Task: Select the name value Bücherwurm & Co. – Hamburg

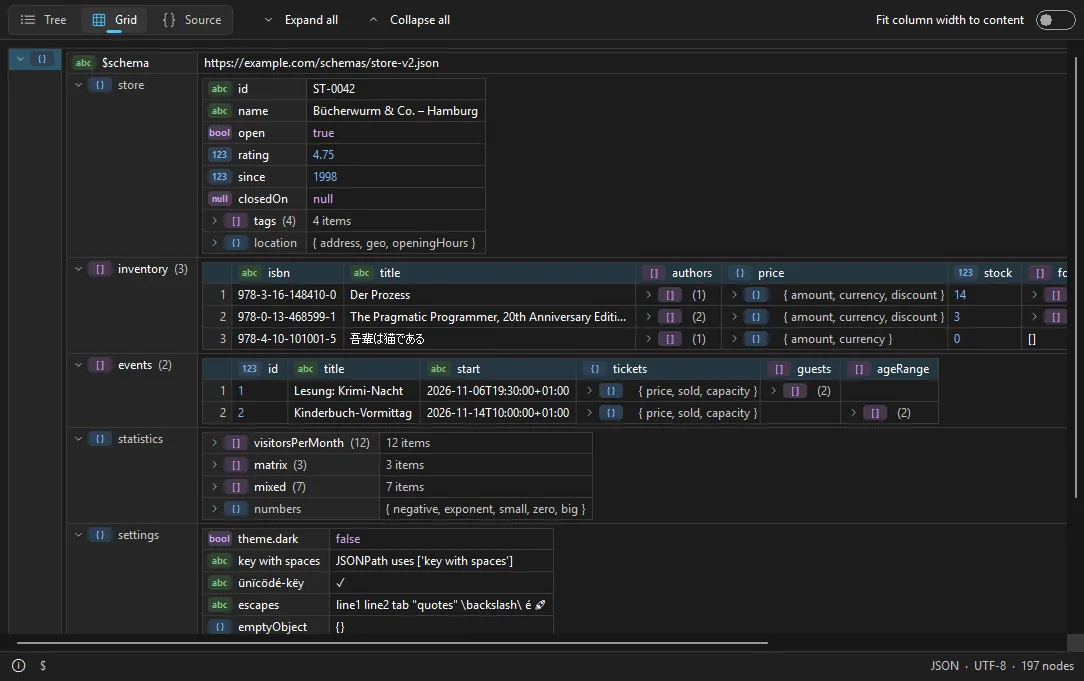Action: tap(395, 111)
